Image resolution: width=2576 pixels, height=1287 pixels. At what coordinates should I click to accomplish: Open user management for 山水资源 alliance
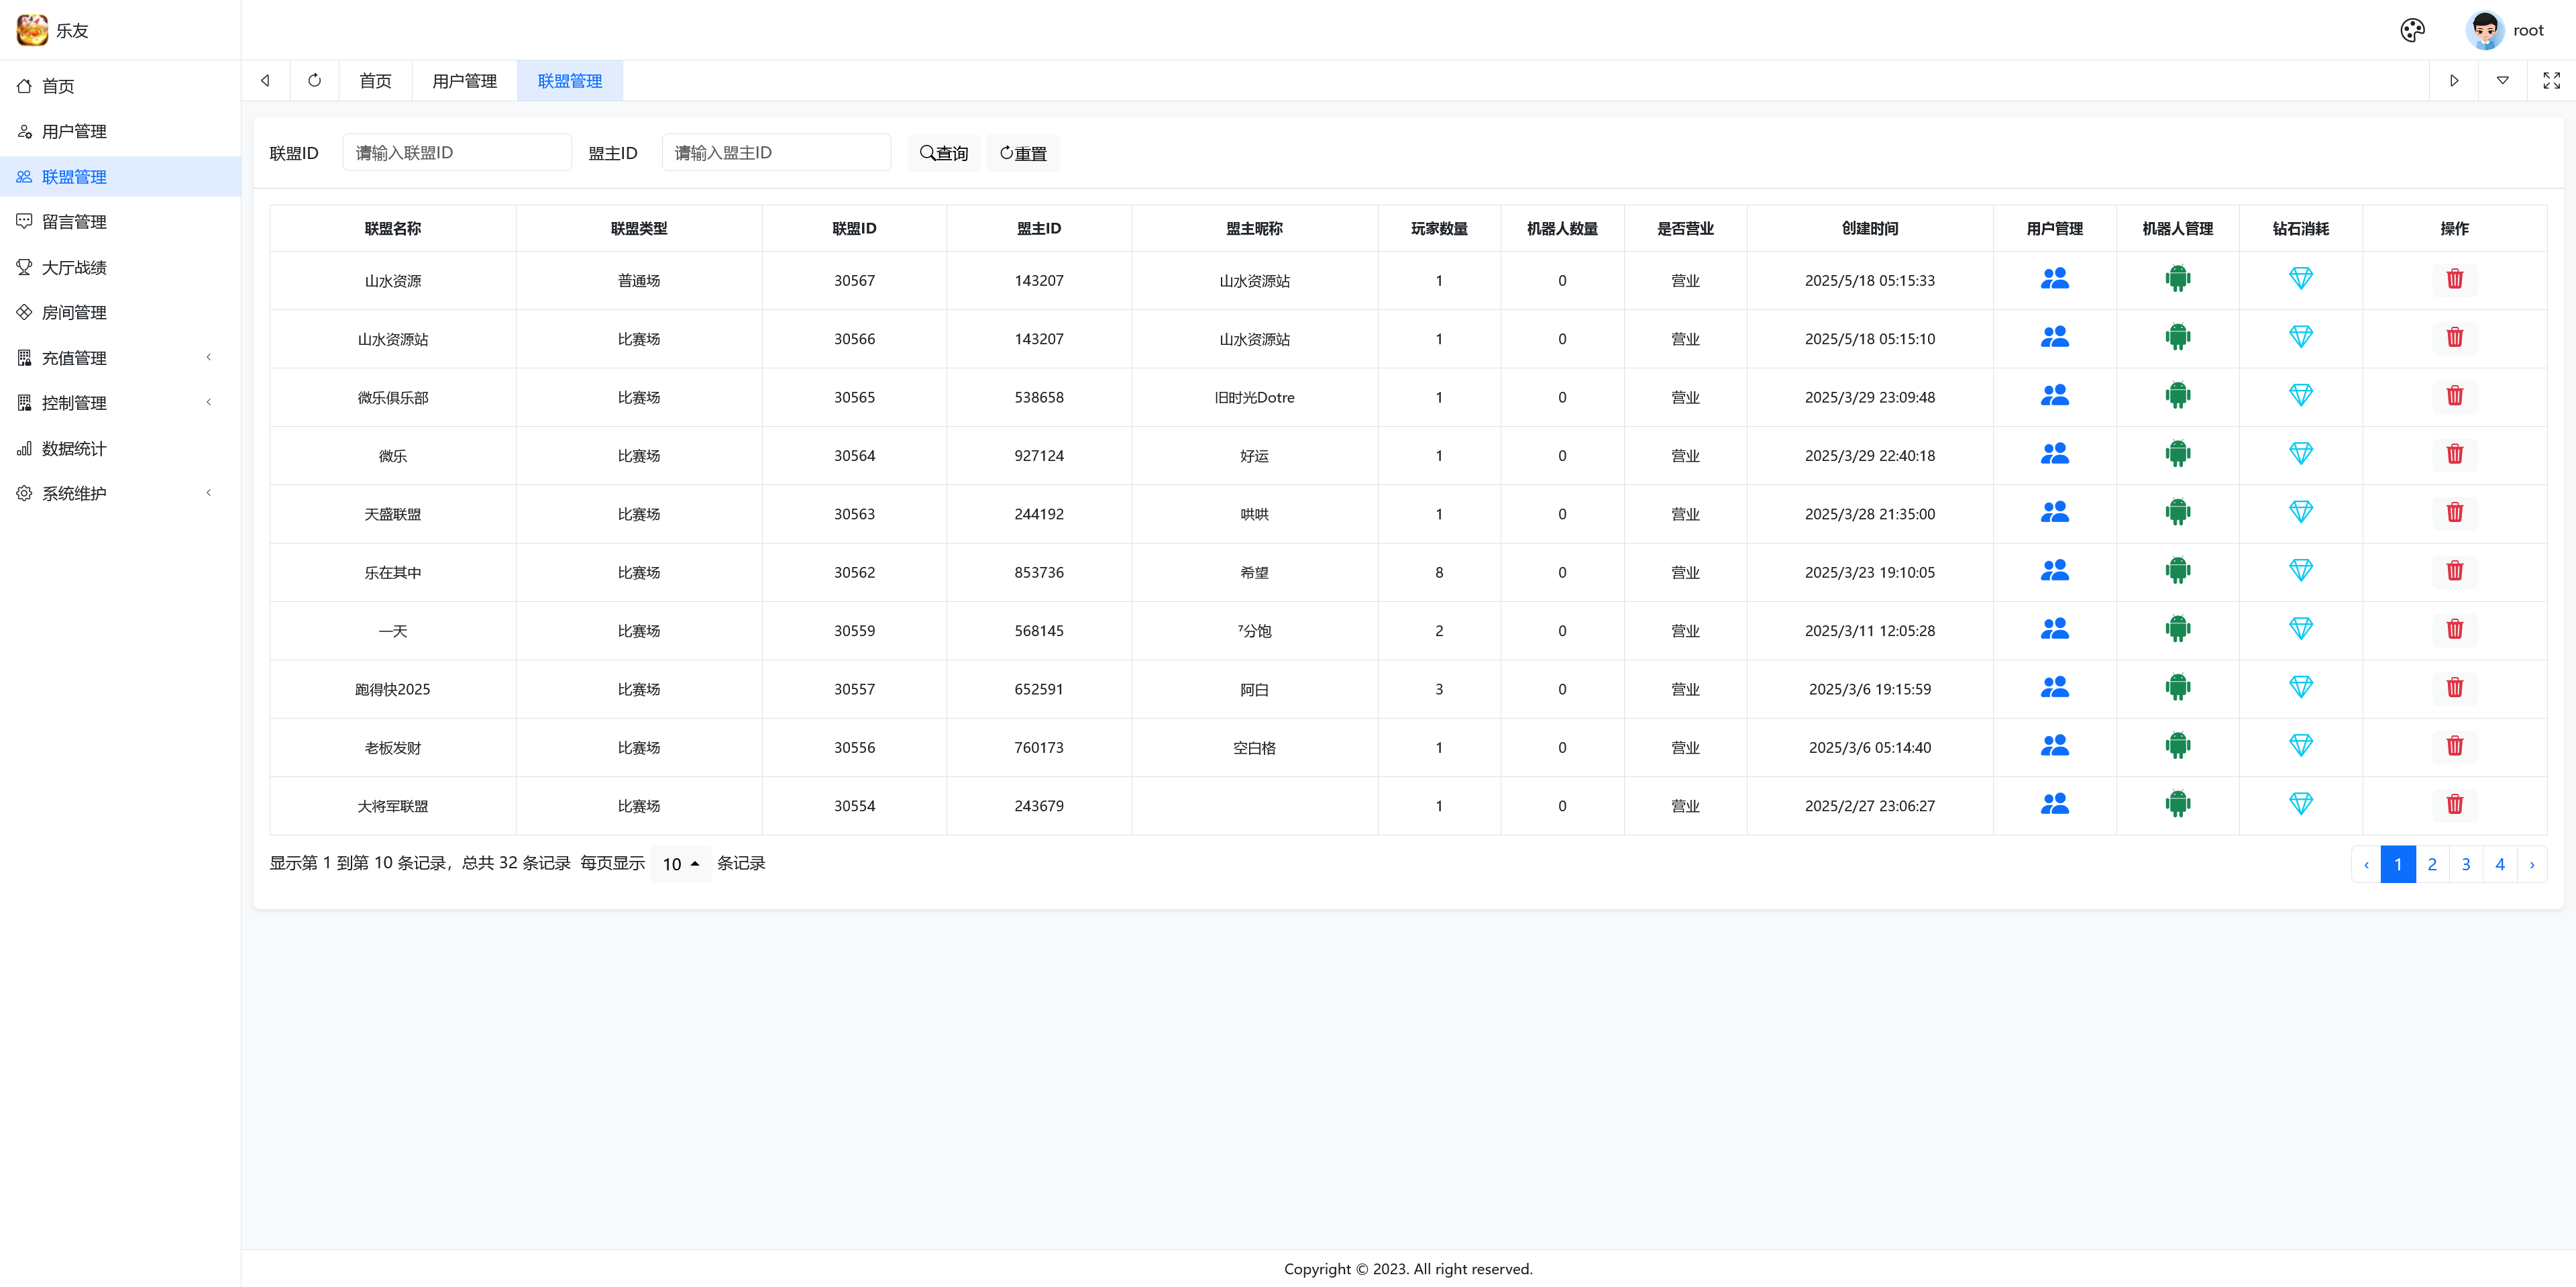click(x=2054, y=279)
